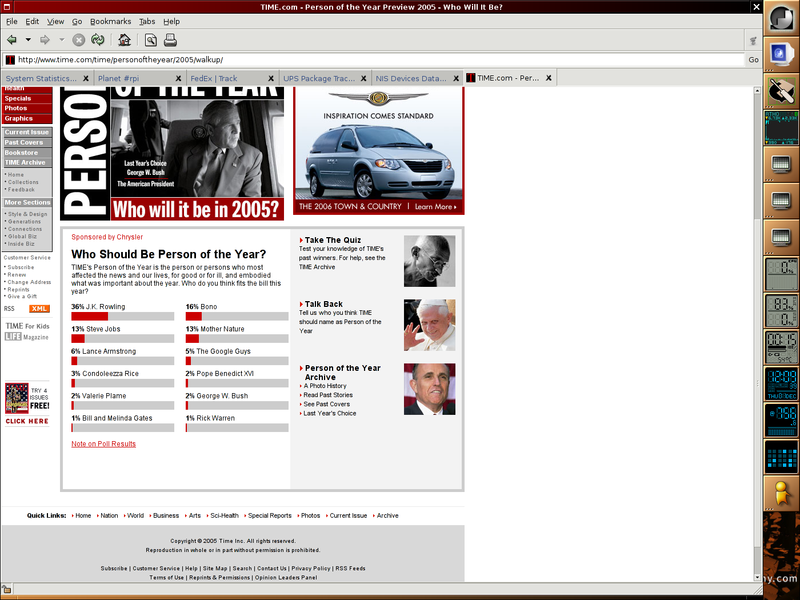Open the Edit menu
This screenshot has height=600, width=800.
[x=32, y=21]
